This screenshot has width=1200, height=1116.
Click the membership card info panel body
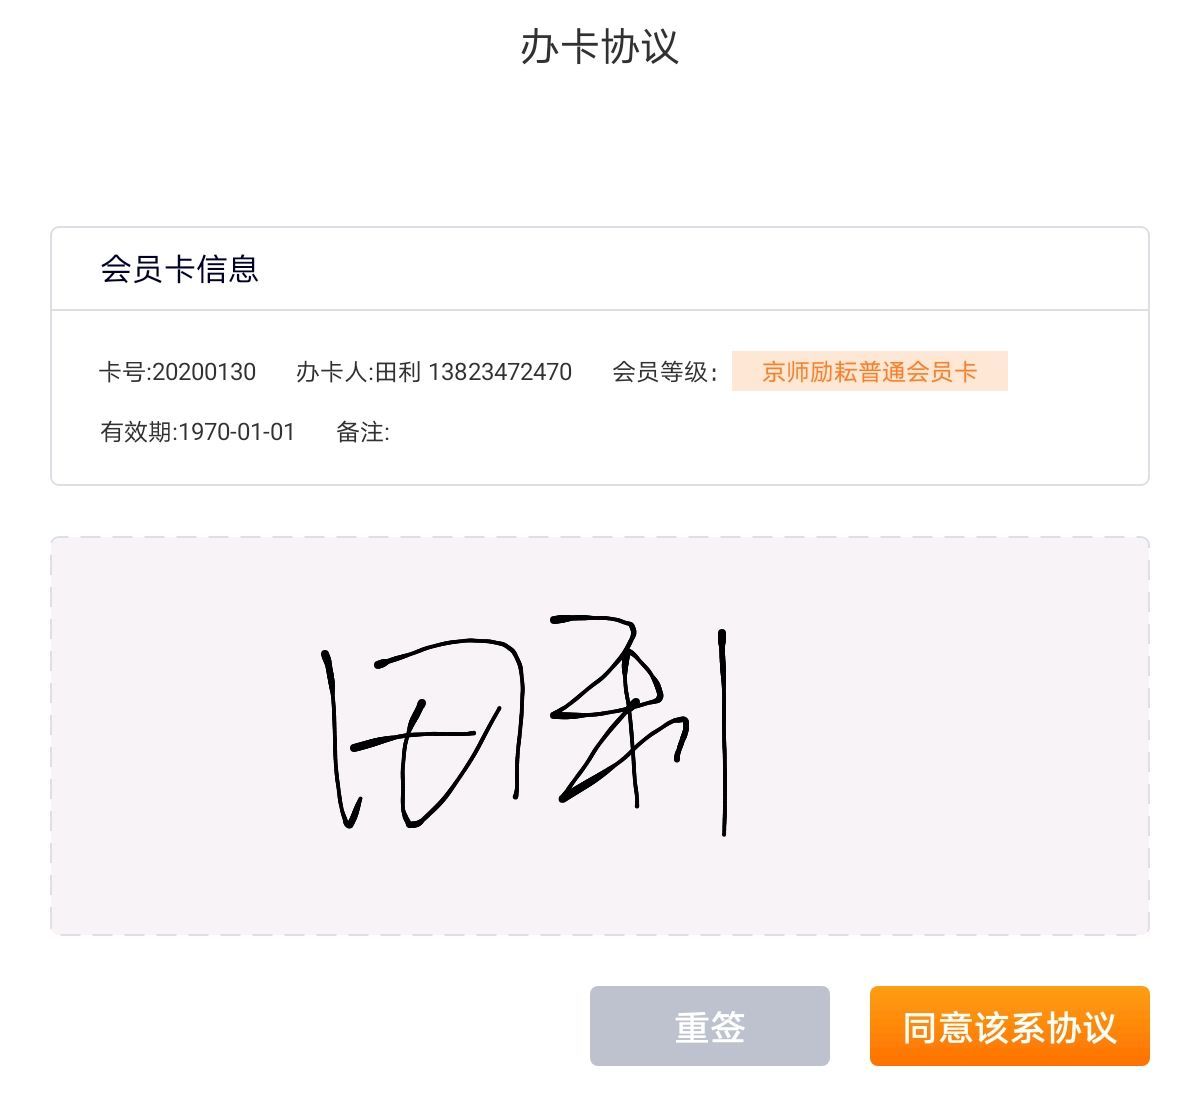[x=600, y=398]
